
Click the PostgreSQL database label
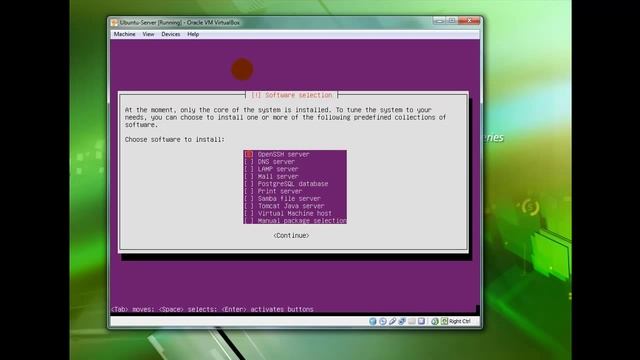[x=293, y=184]
